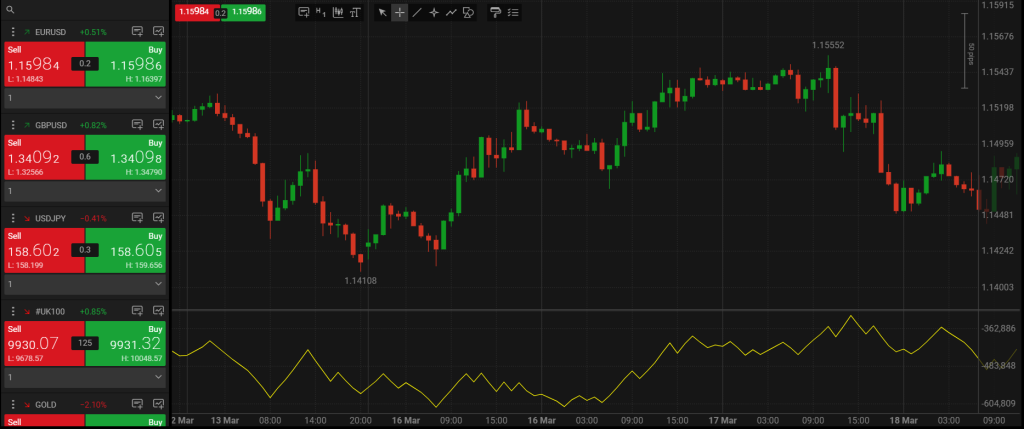Pick the trend line drawing tool
1024x429 pixels.
pyautogui.click(x=417, y=12)
